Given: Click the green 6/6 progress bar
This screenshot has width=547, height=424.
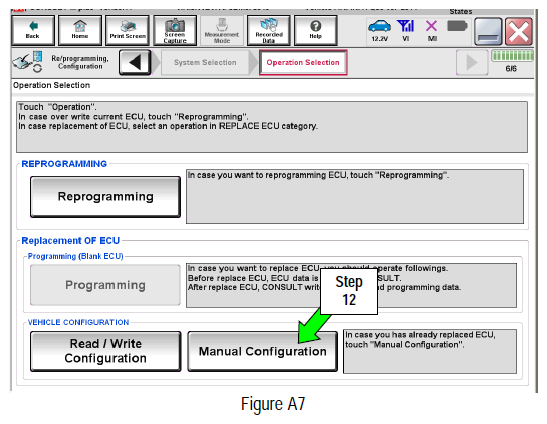Looking at the screenshot, I should (512, 56).
